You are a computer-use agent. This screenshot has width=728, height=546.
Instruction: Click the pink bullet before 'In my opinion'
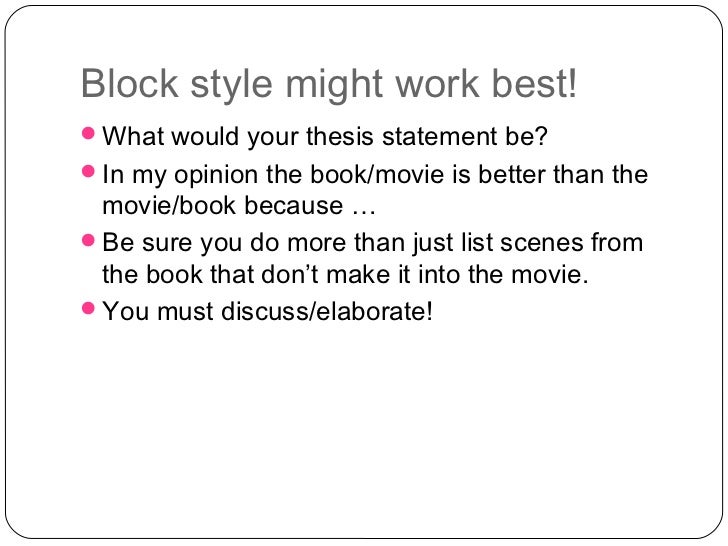[x=88, y=171]
